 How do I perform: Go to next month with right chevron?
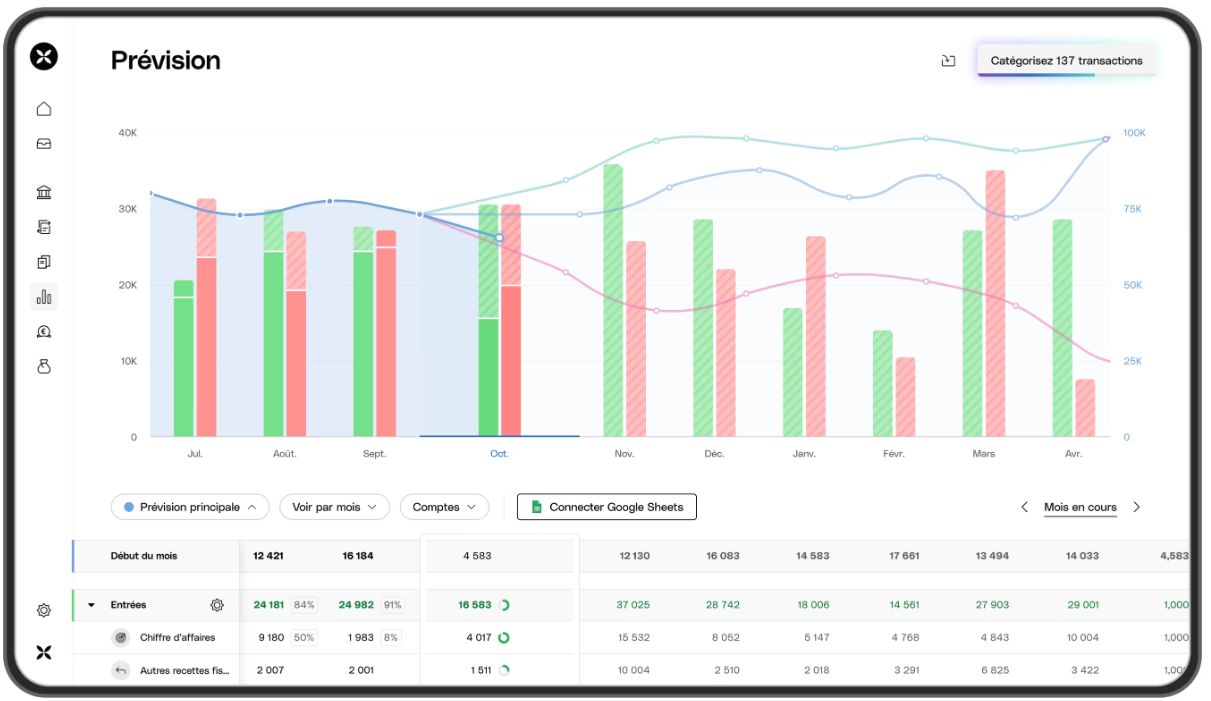pyautogui.click(x=1136, y=507)
